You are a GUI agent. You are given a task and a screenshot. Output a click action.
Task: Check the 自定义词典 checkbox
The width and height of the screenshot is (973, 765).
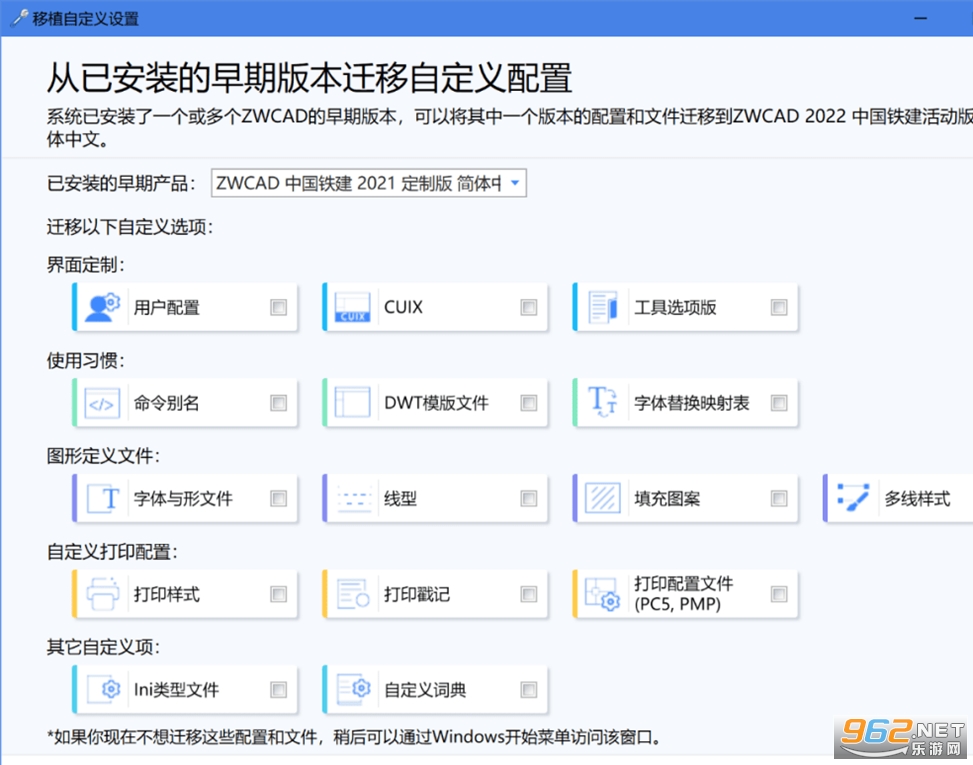point(529,689)
